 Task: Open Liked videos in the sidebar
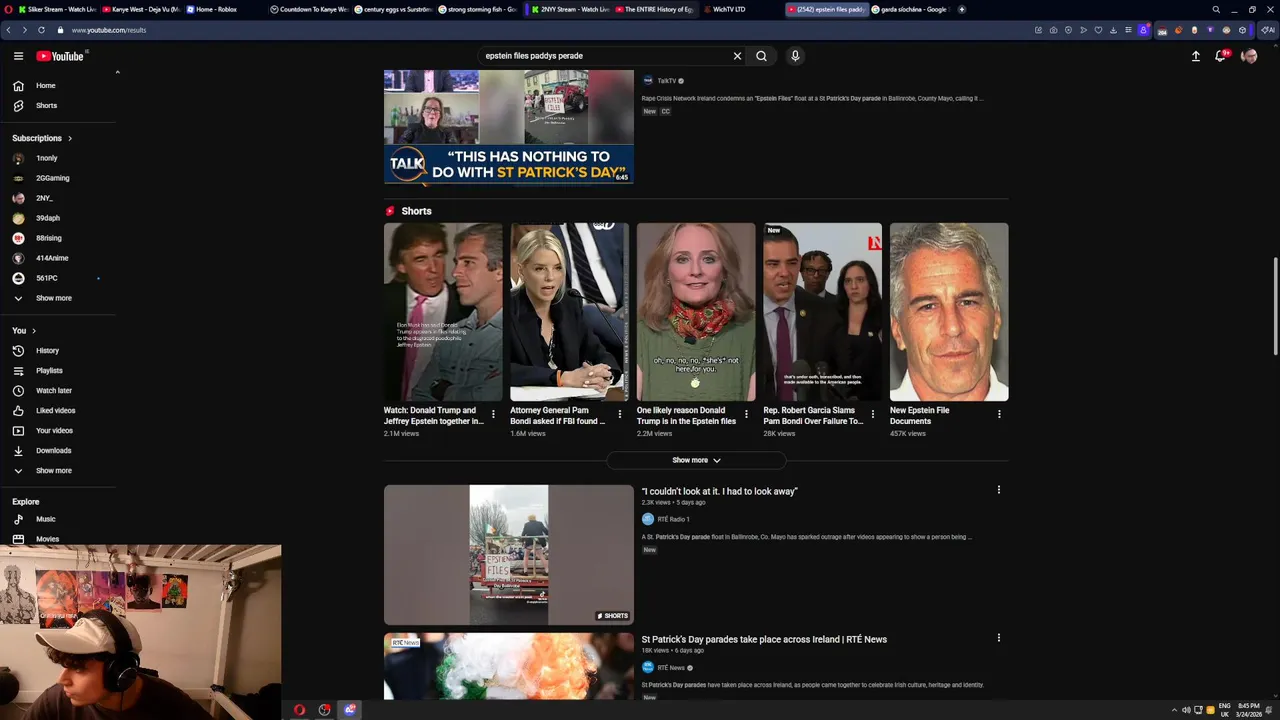click(x=58, y=411)
